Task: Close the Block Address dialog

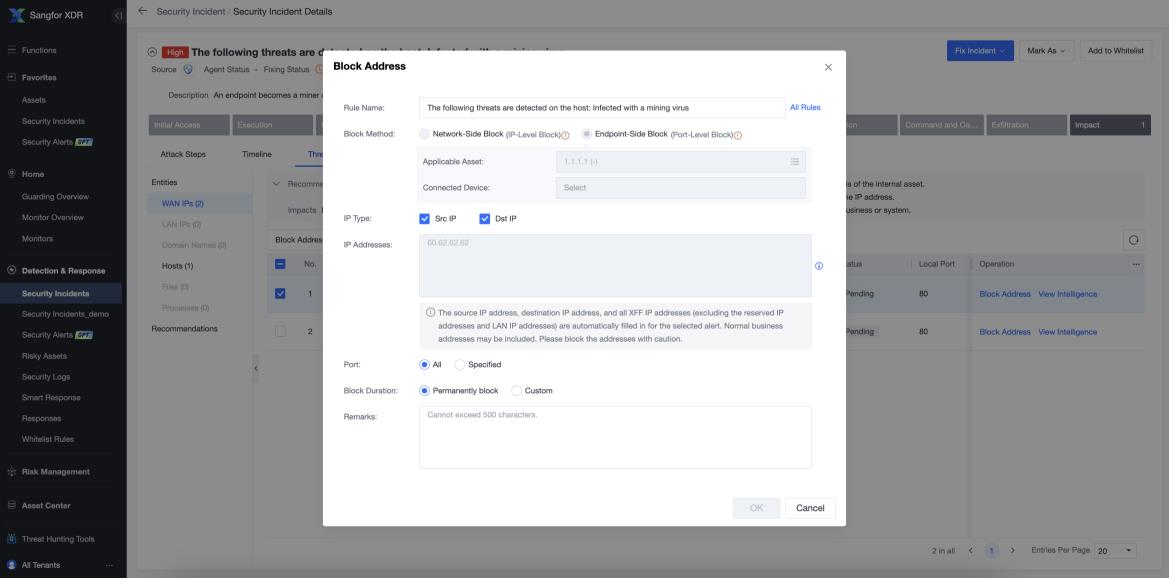Action: coord(828,67)
